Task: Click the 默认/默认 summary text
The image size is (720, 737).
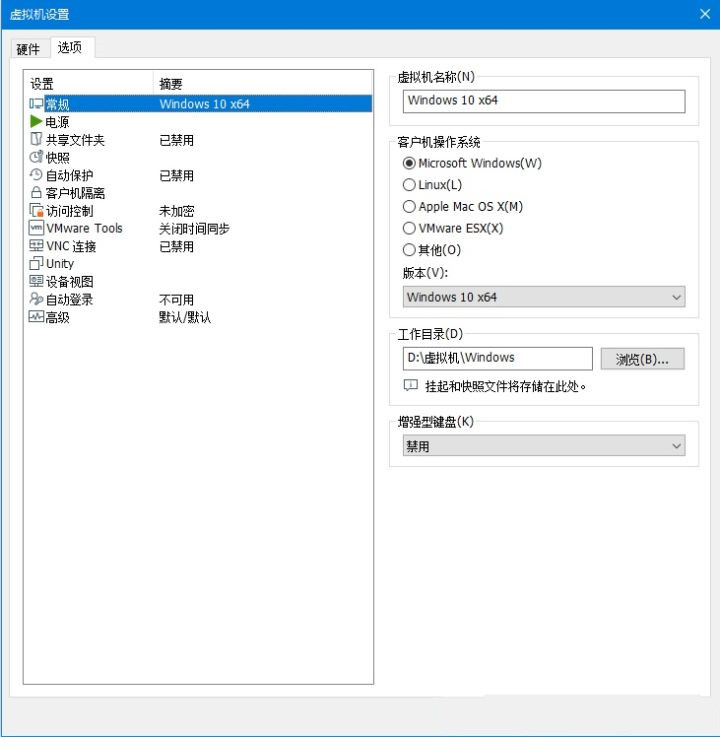Action: [x=185, y=317]
